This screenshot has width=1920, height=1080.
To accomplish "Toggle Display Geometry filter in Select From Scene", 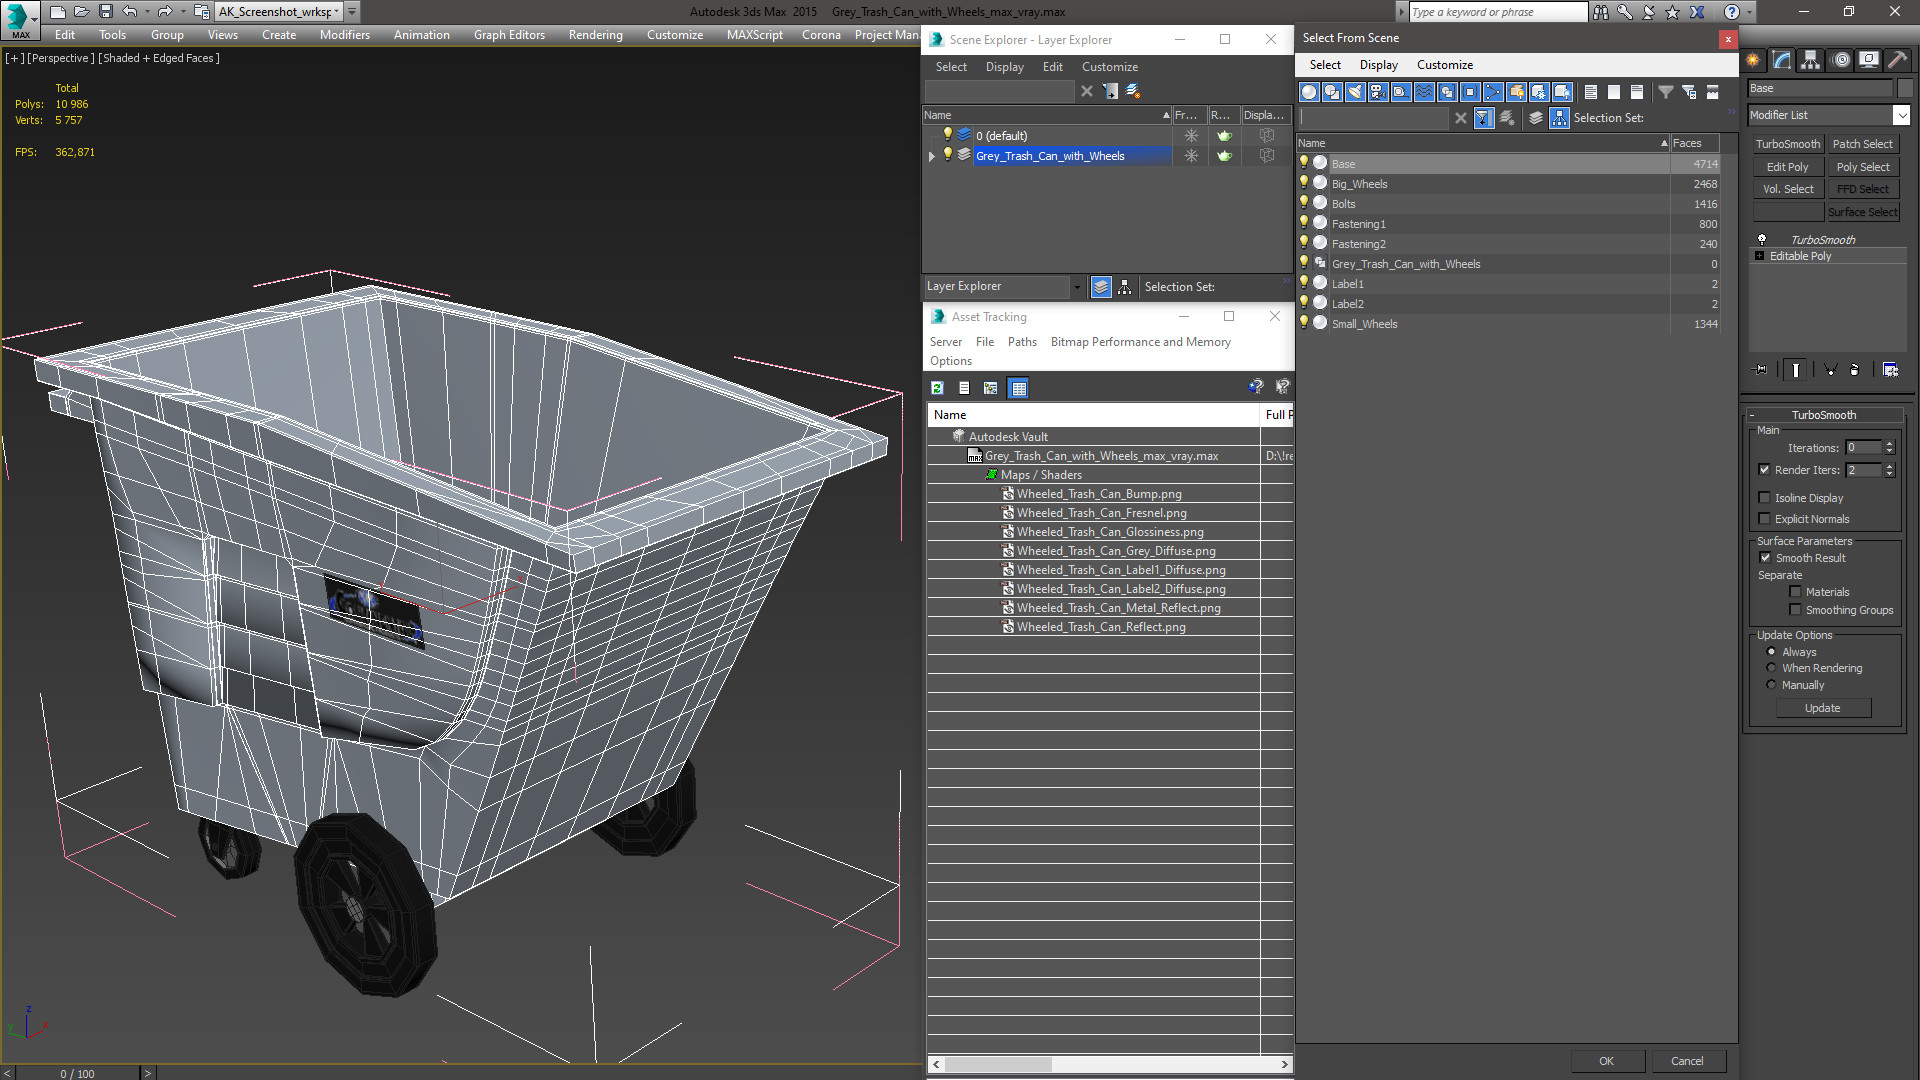I will click(x=1309, y=92).
